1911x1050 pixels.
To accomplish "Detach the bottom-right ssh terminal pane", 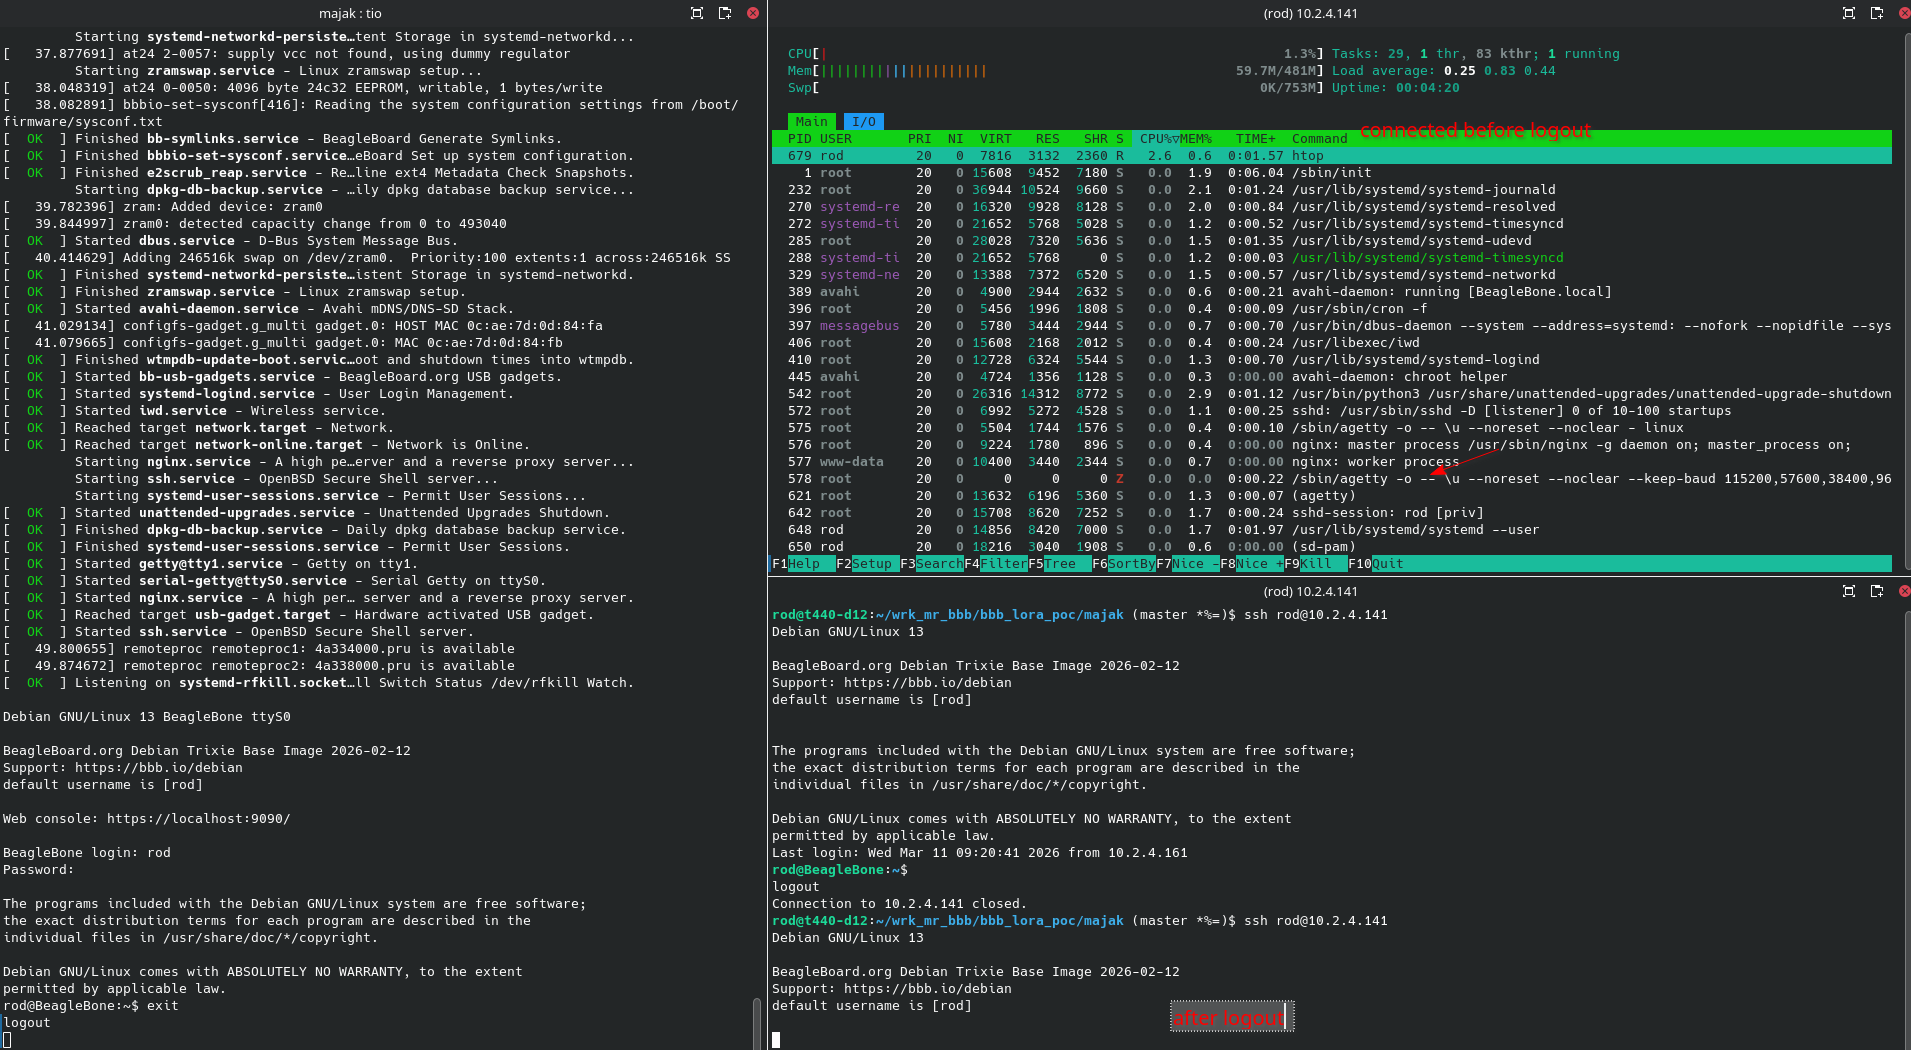I will (x=1876, y=591).
